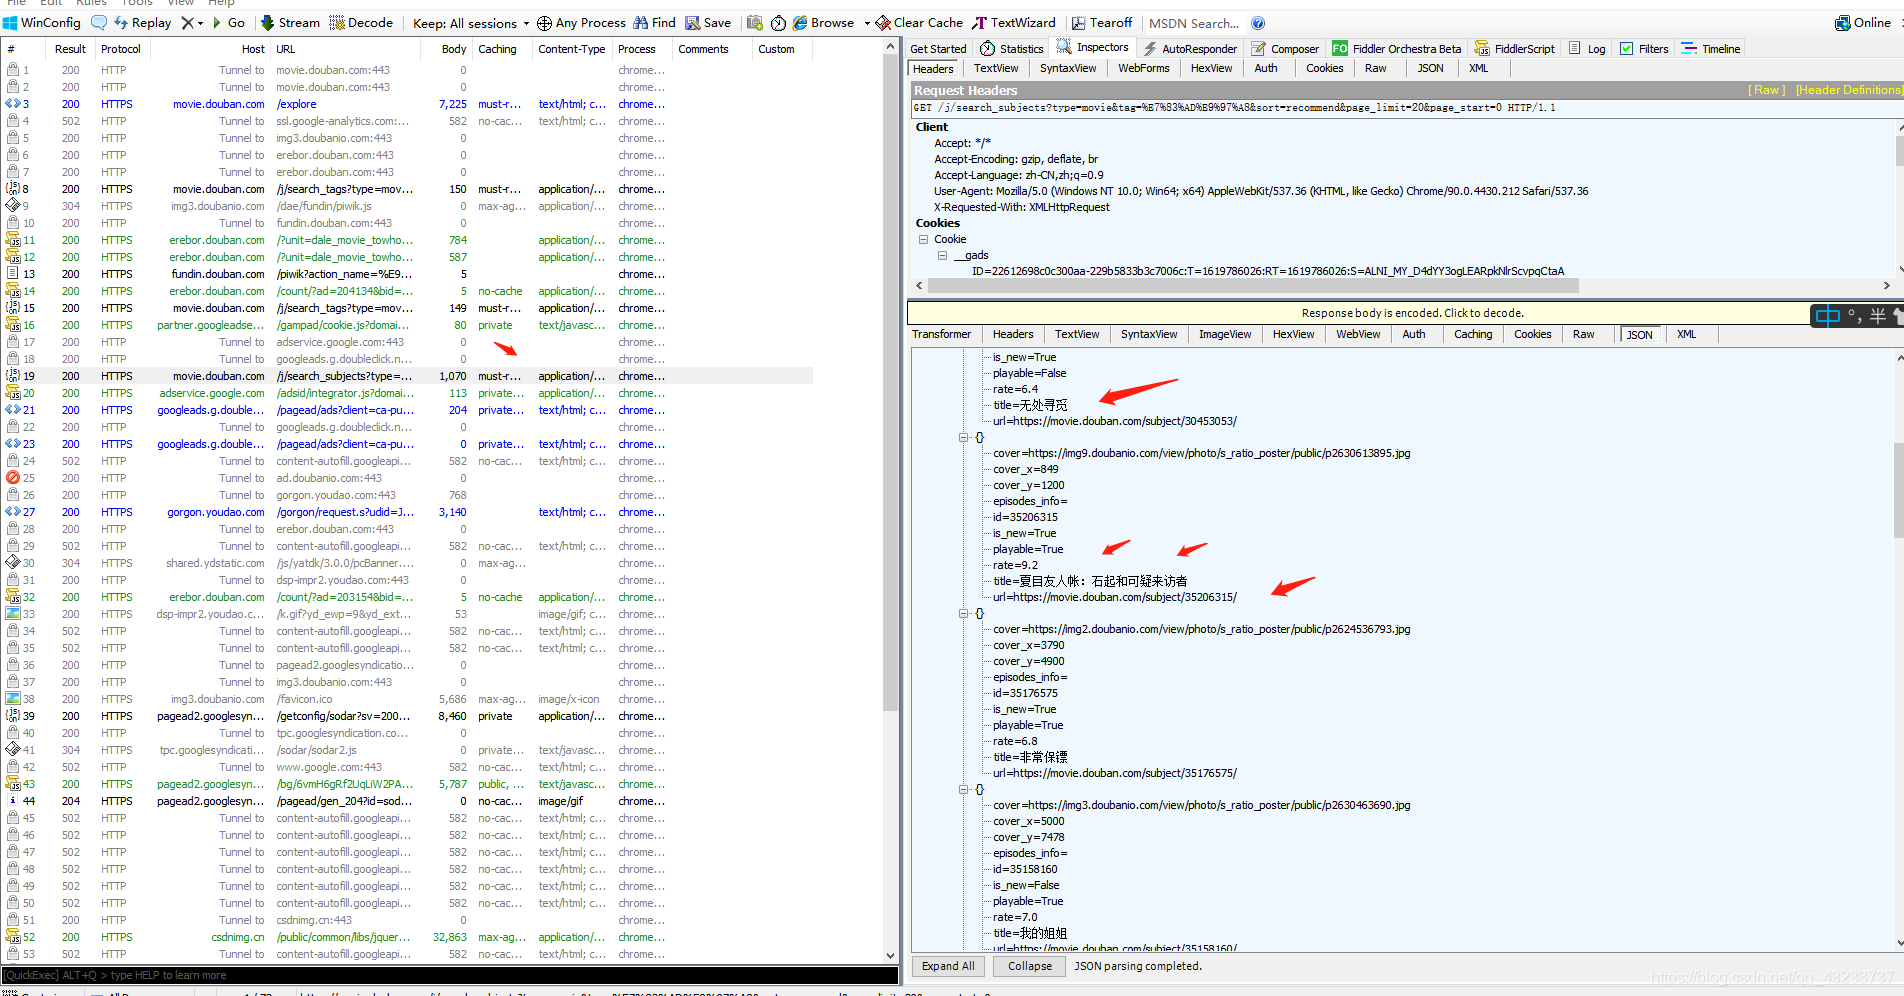Switch to the AutoResponder tab
Viewport: 1904px width, 996px height.
pos(1190,49)
